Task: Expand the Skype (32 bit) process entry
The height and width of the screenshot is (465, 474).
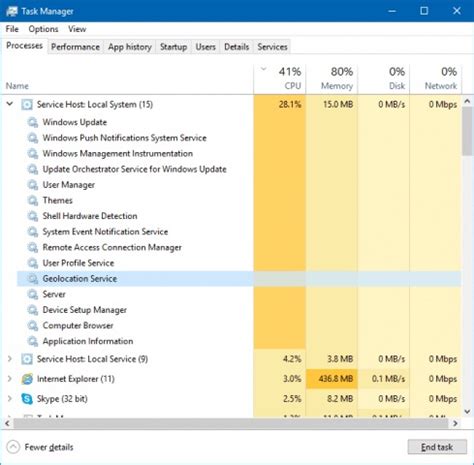Action: click(10, 399)
